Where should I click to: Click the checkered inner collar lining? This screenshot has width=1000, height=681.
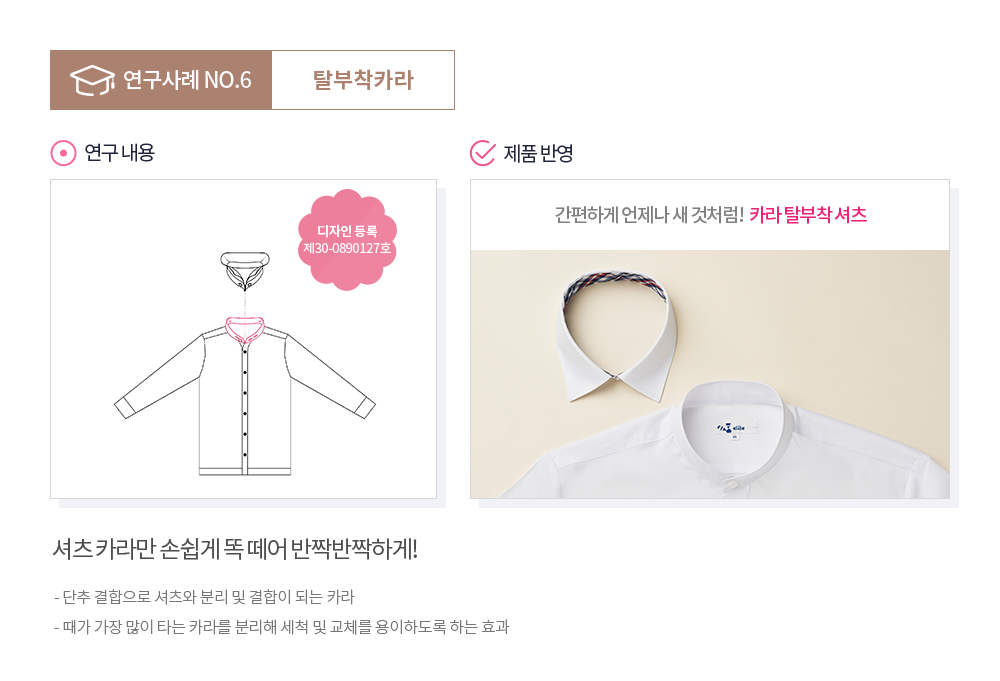[x=615, y=283]
